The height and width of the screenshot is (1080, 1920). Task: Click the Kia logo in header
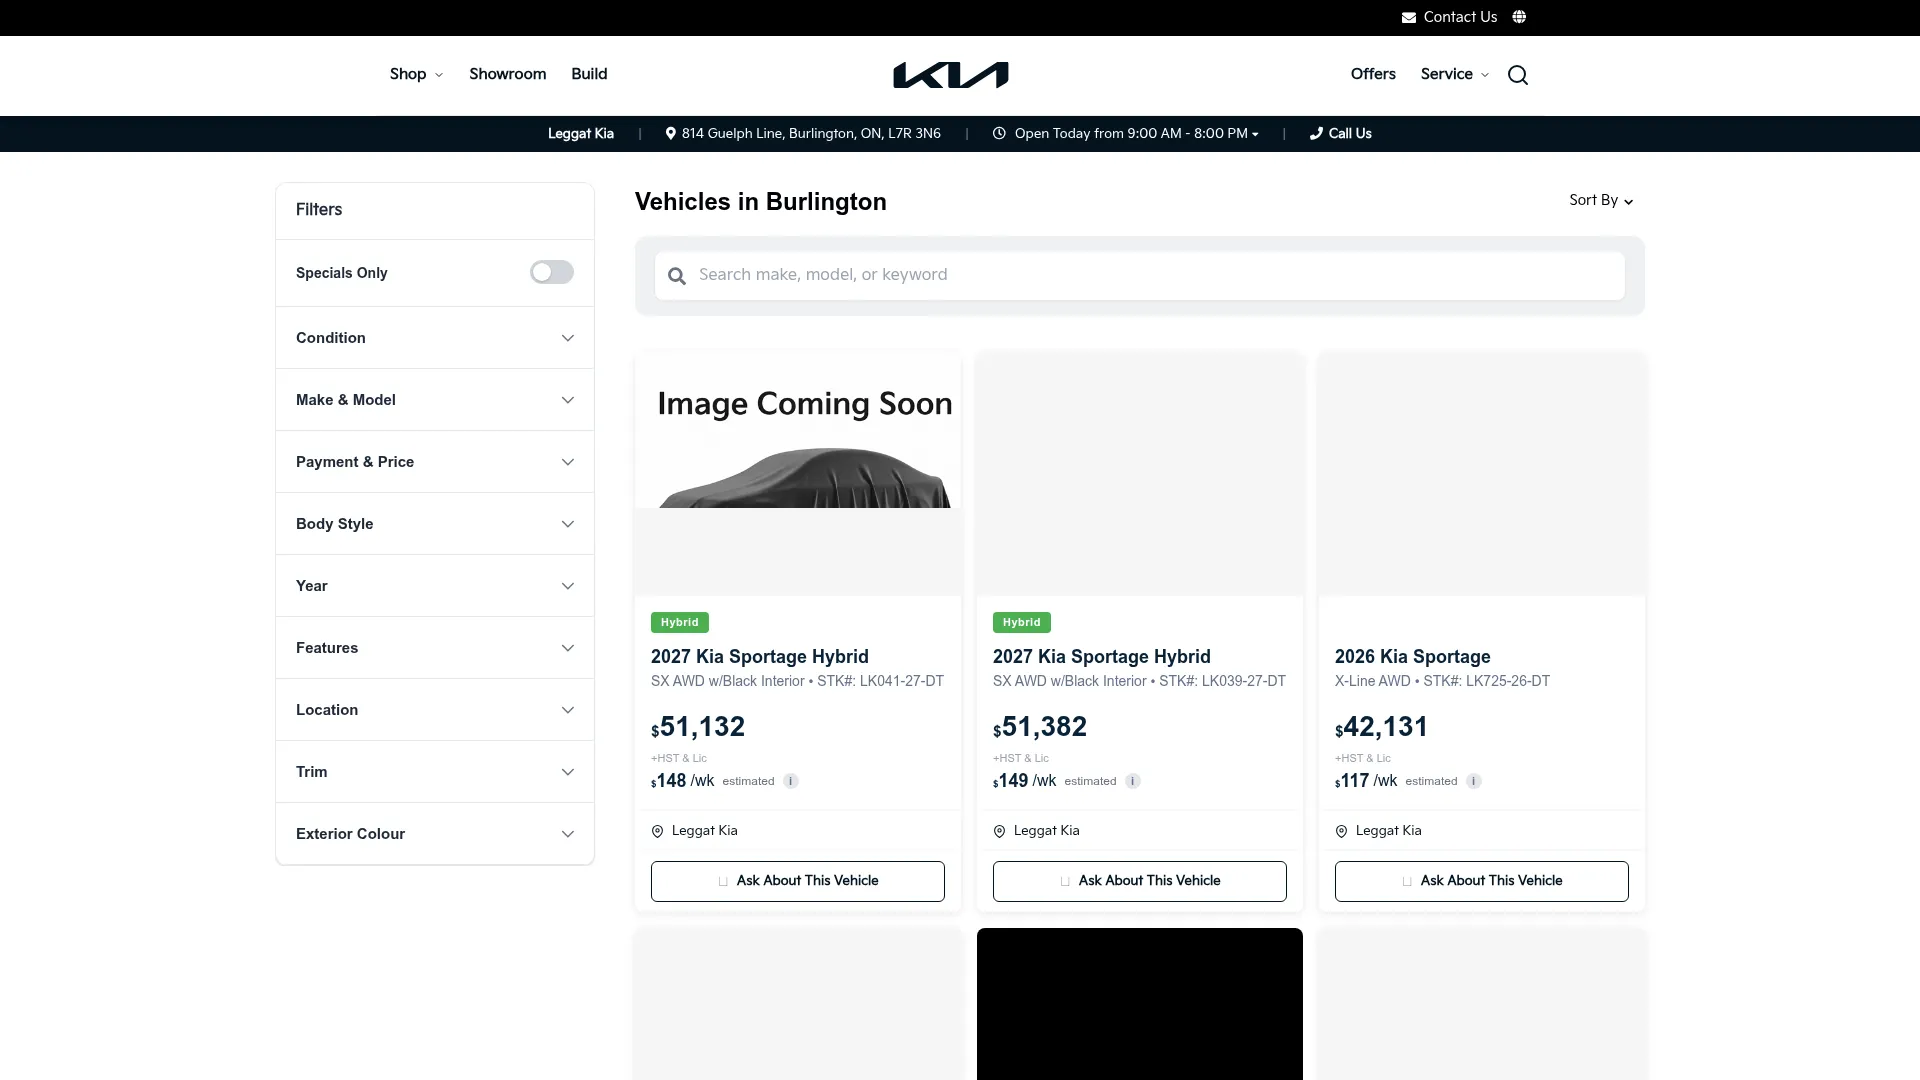(x=950, y=75)
